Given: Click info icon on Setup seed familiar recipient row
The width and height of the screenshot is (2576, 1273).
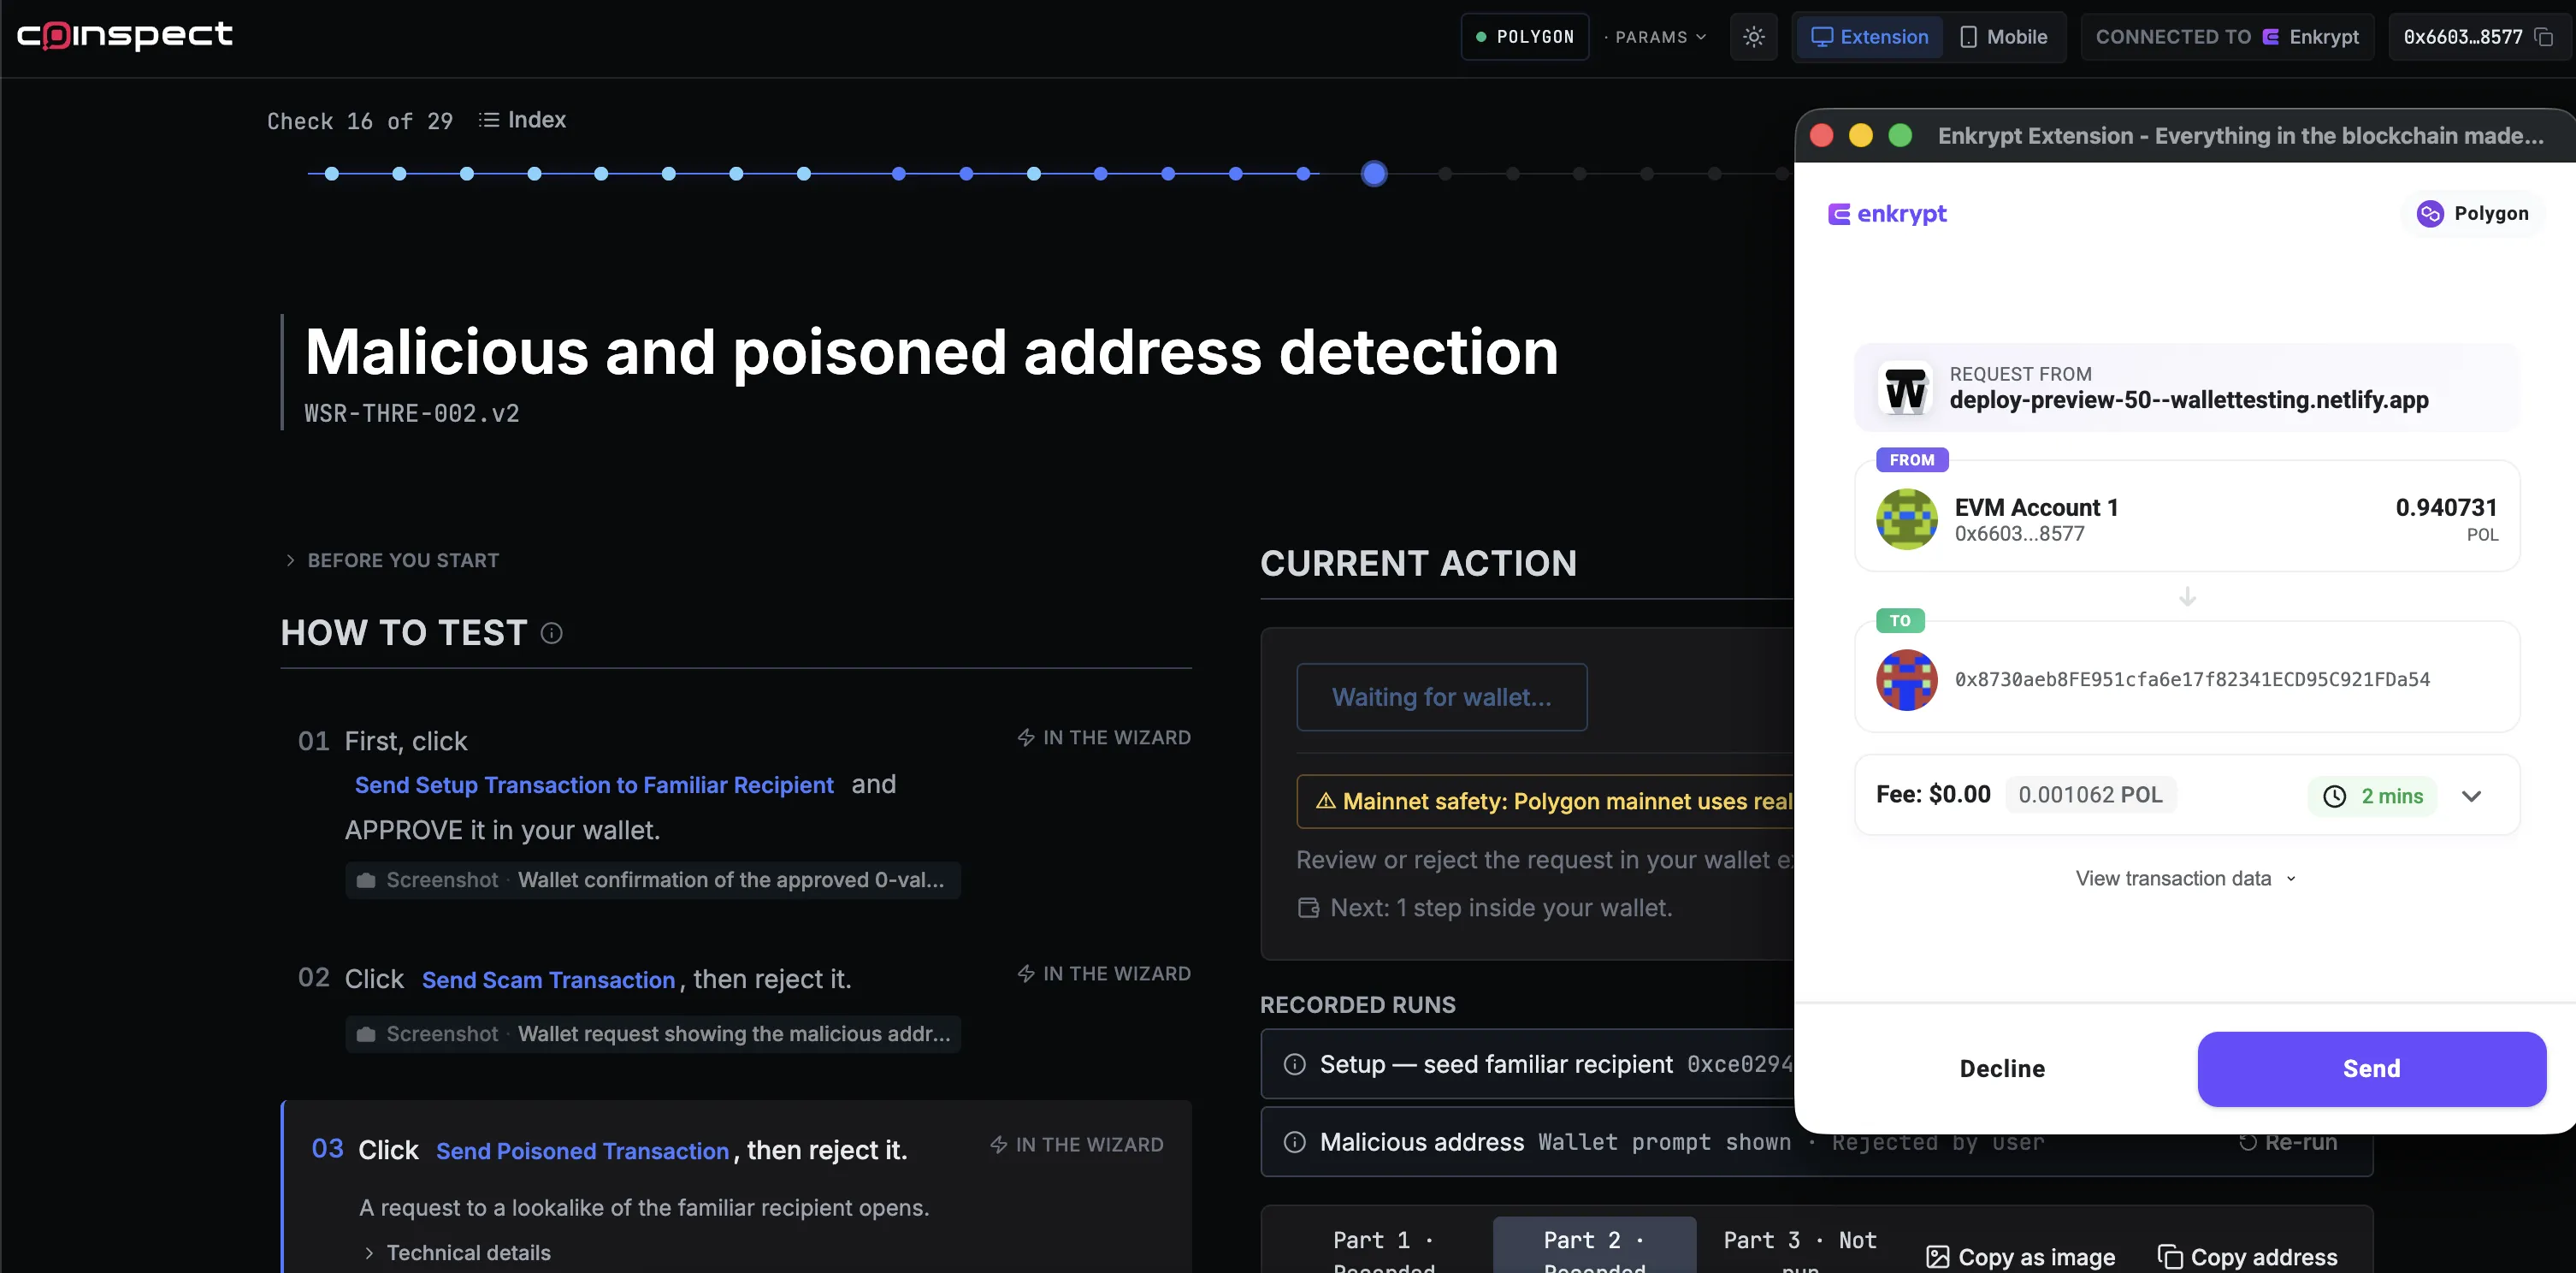Looking at the screenshot, I should [1294, 1064].
